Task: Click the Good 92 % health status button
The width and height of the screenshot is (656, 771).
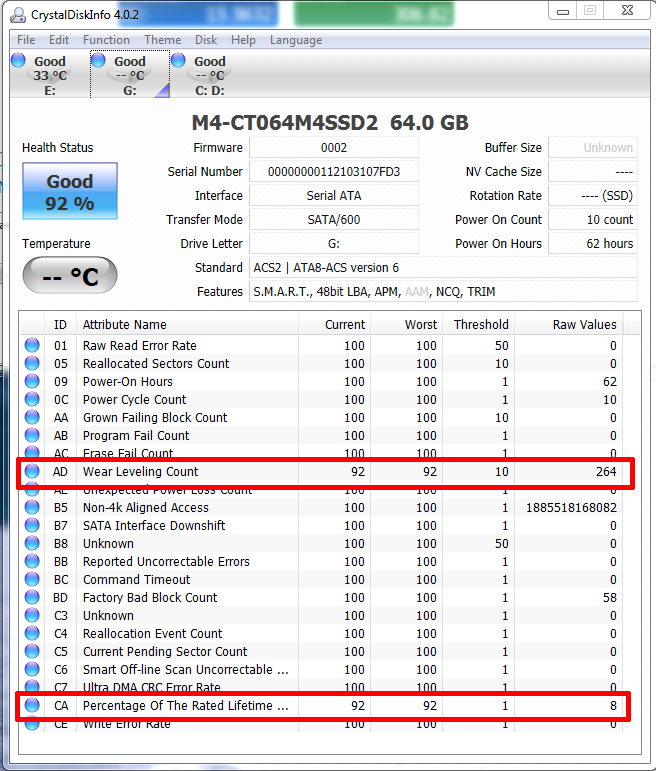Action: pyautogui.click(x=70, y=191)
